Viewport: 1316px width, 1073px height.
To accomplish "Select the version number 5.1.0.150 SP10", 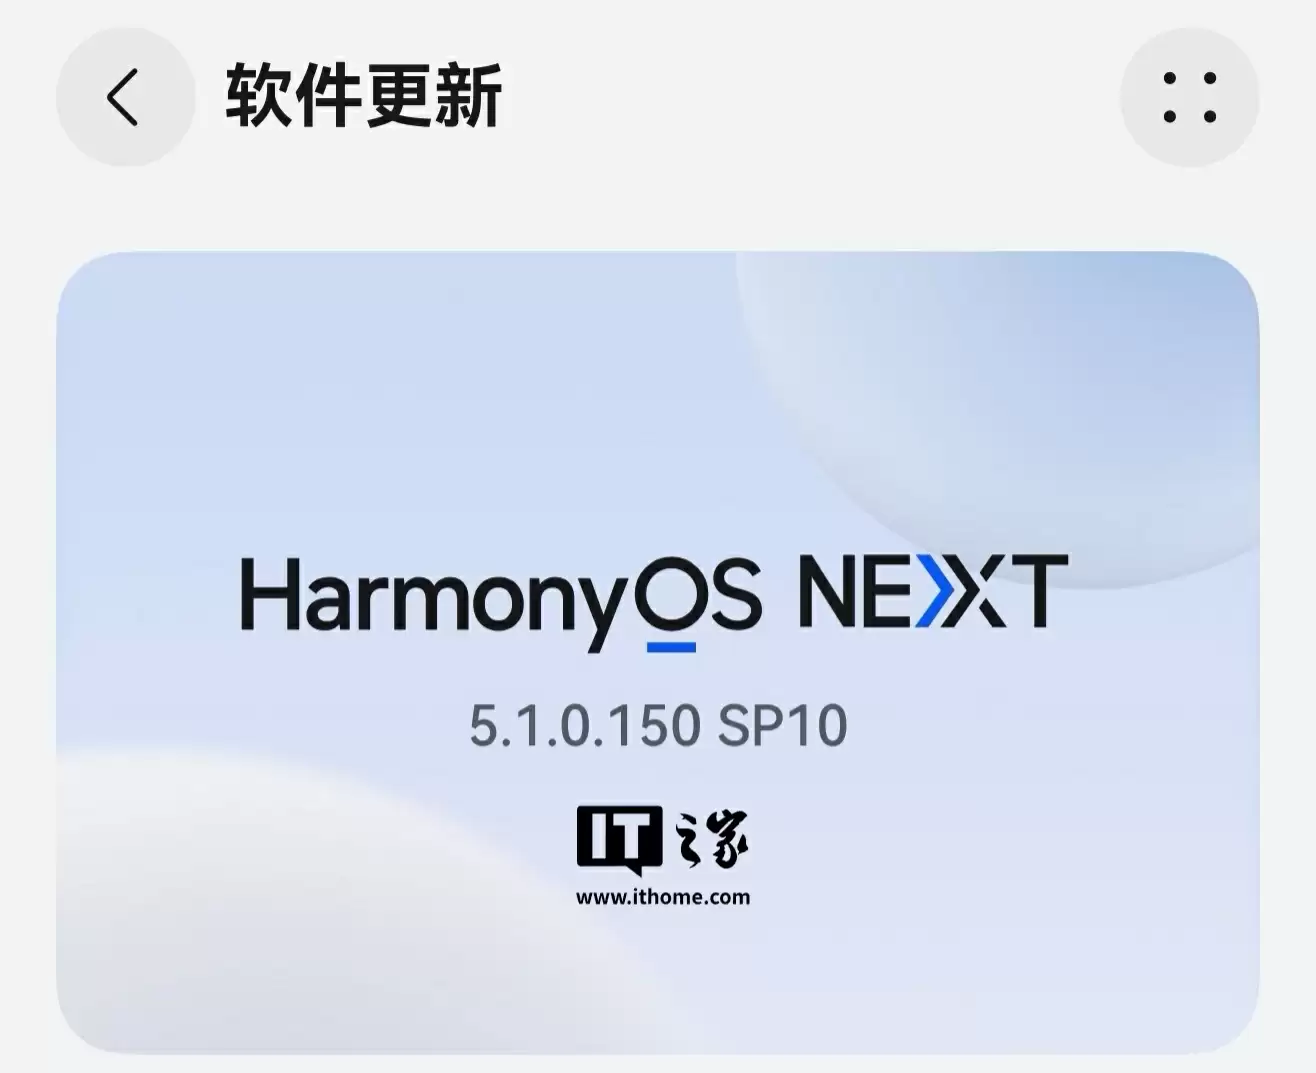I will (x=658, y=726).
